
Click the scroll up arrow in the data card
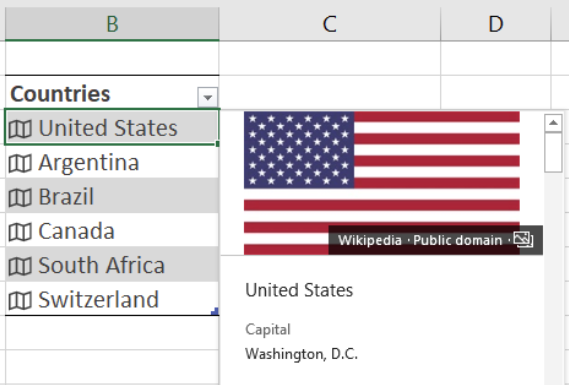(x=553, y=123)
